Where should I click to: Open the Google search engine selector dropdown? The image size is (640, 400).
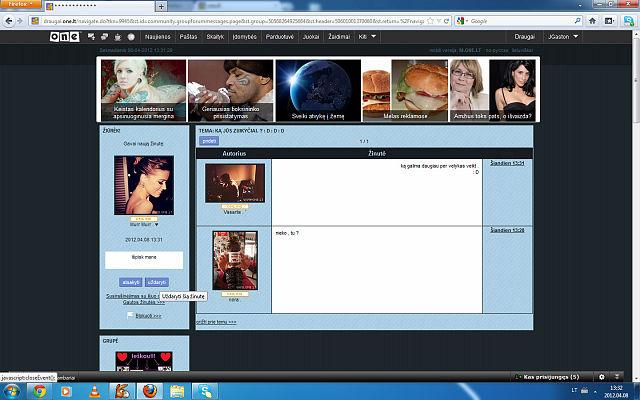(x=462, y=21)
